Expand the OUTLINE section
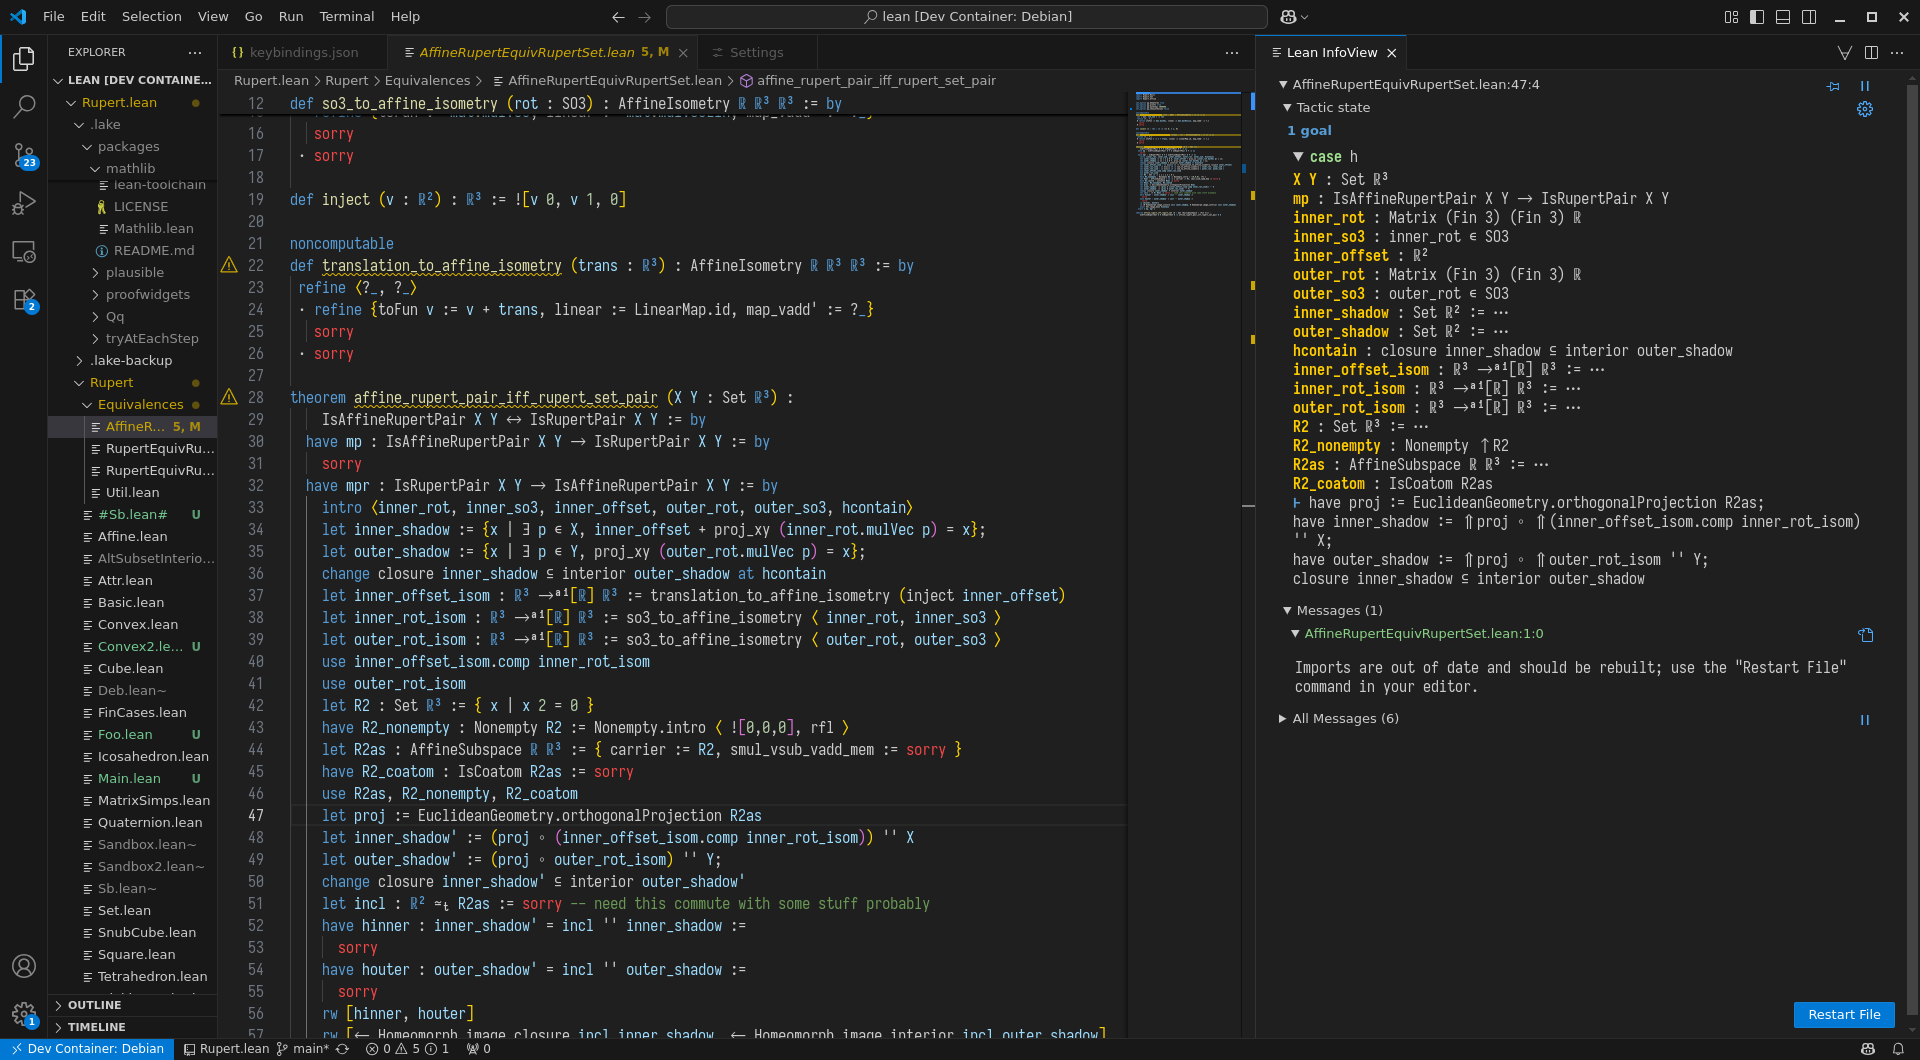Image resolution: width=1920 pixels, height=1060 pixels. [x=95, y=1005]
